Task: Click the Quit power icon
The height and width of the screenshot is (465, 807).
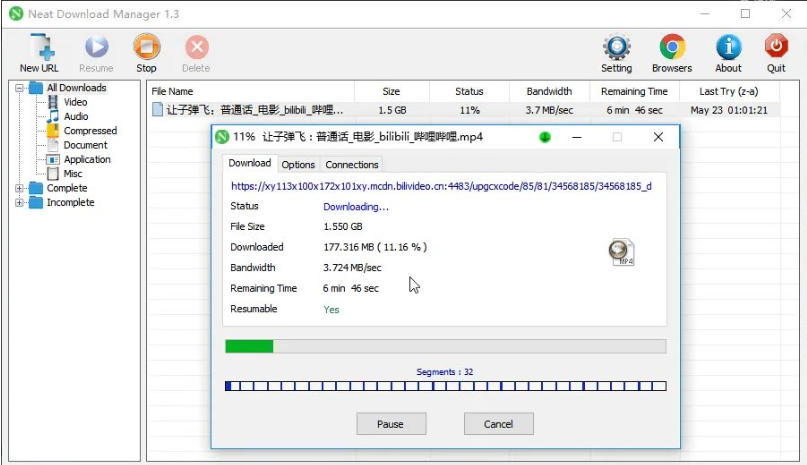Action: click(776, 47)
